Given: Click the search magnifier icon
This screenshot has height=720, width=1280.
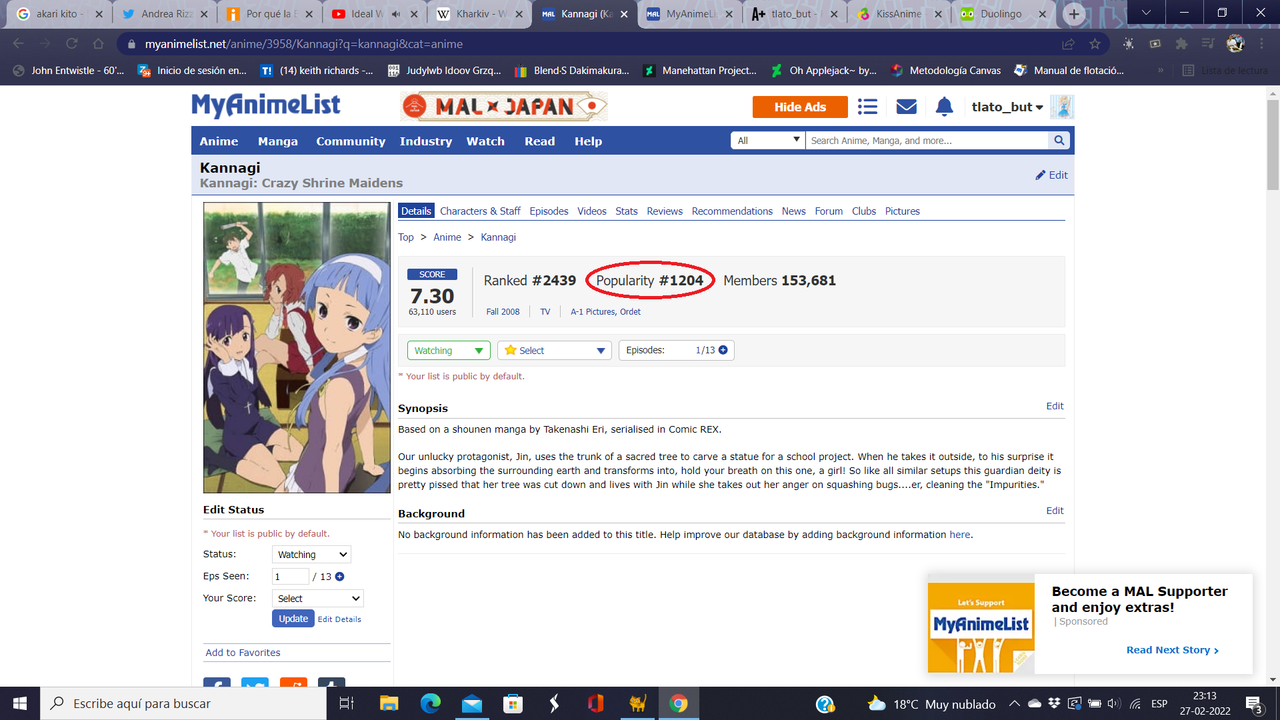Looking at the screenshot, I should point(1058,140).
